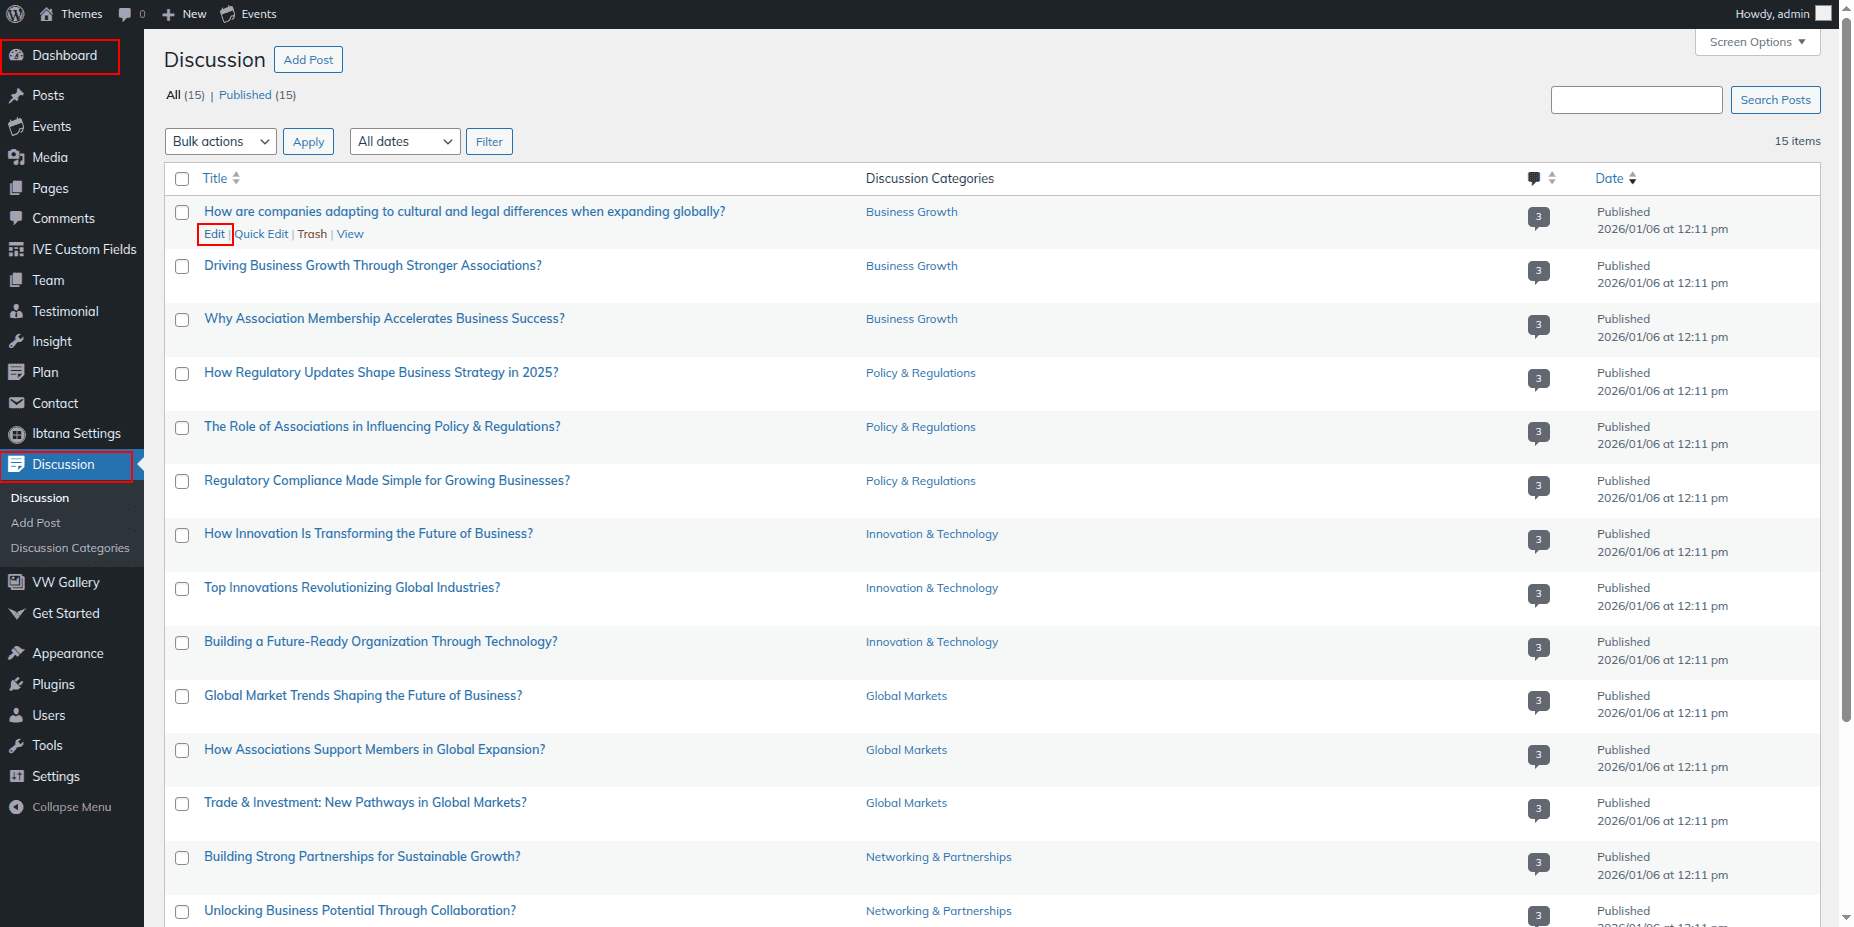
Task: Select checkbox for Global Market Trends post
Action: [x=182, y=697]
